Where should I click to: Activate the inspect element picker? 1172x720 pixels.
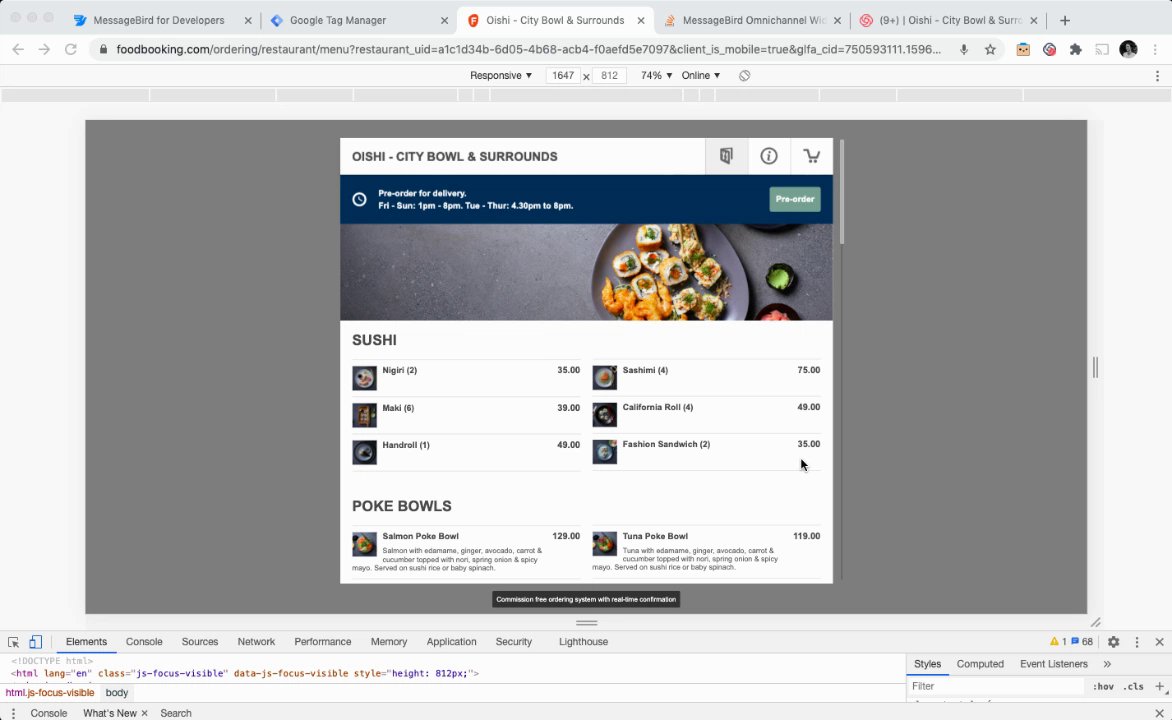click(13, 641)
